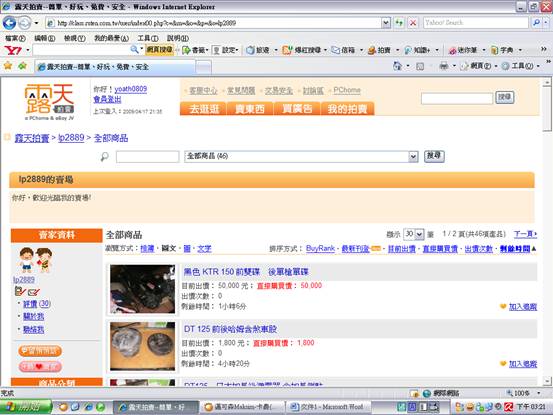Screen dimensions: 553x415
Task: Click the 會員登出 logout link
Action: (107, 99)
